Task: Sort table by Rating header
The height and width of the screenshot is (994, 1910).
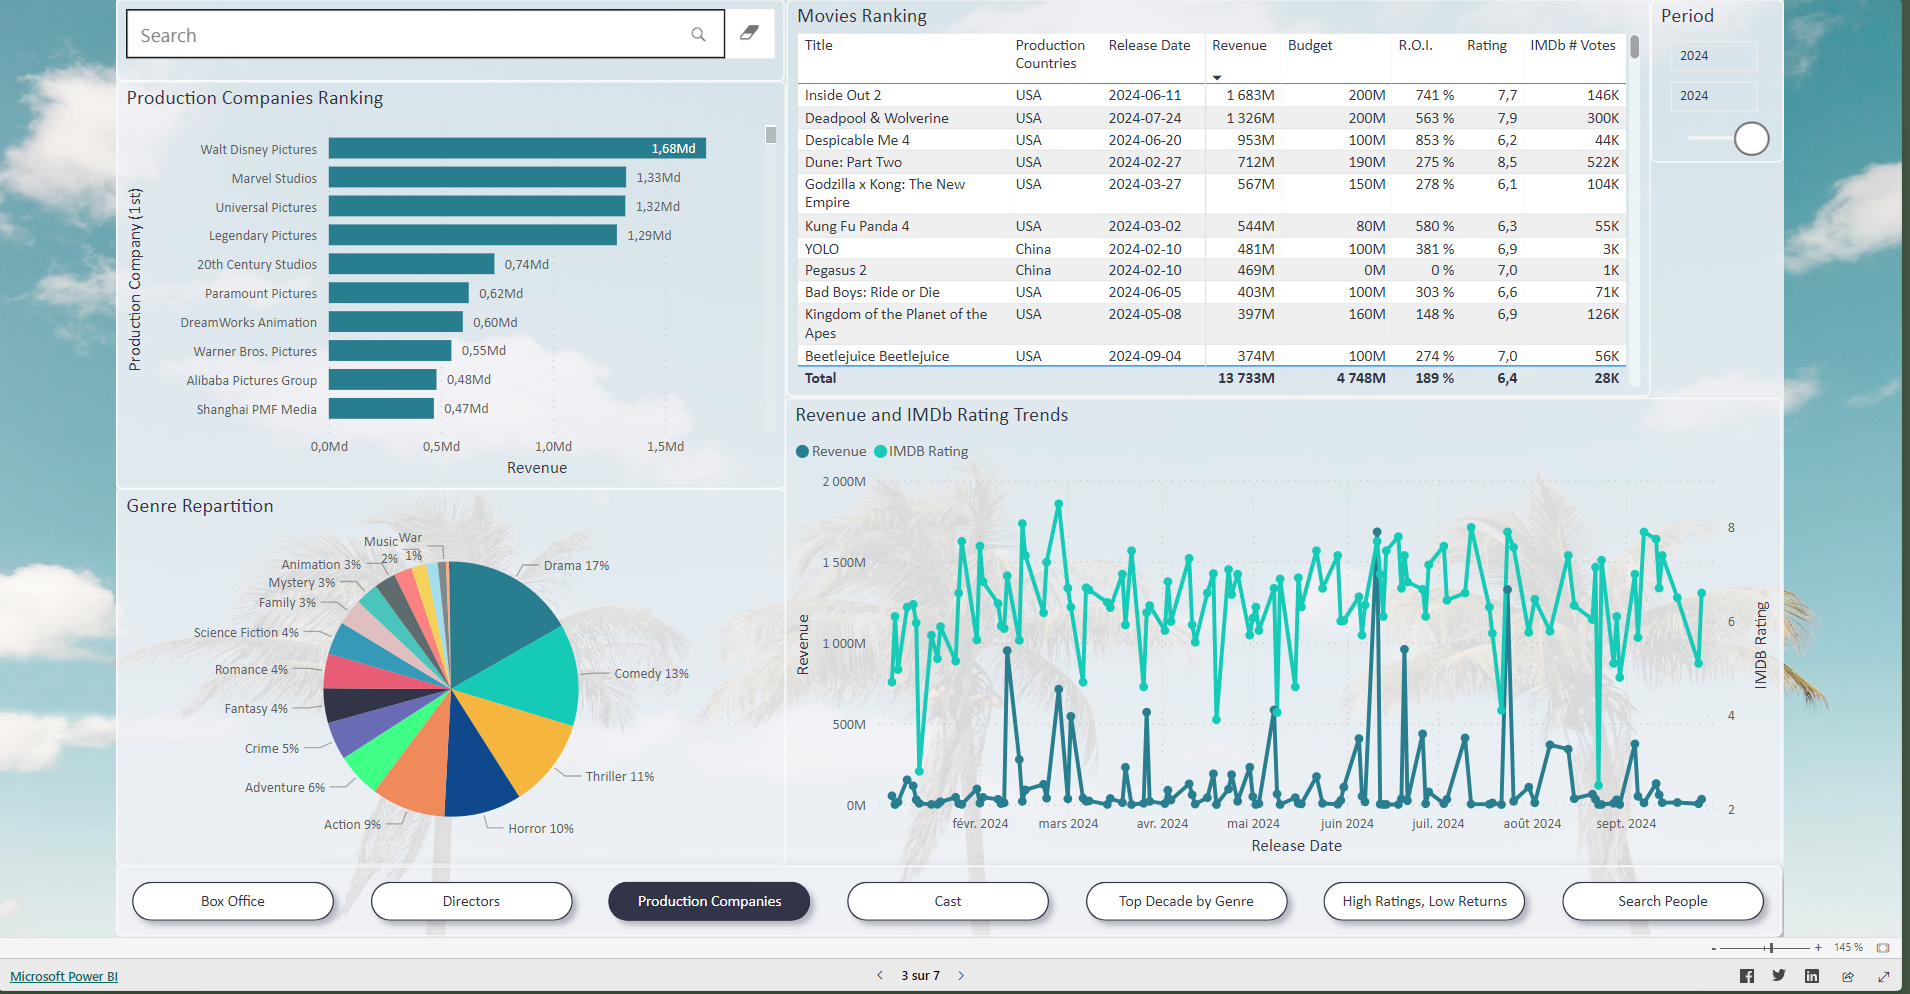Action: tap(1486, 45)
